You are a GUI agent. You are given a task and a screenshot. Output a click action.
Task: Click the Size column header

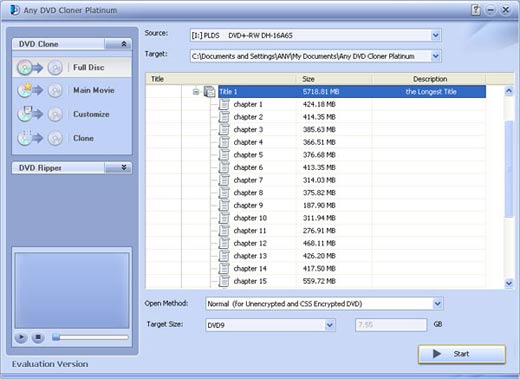pyautogui.click(x=334, y=79)
